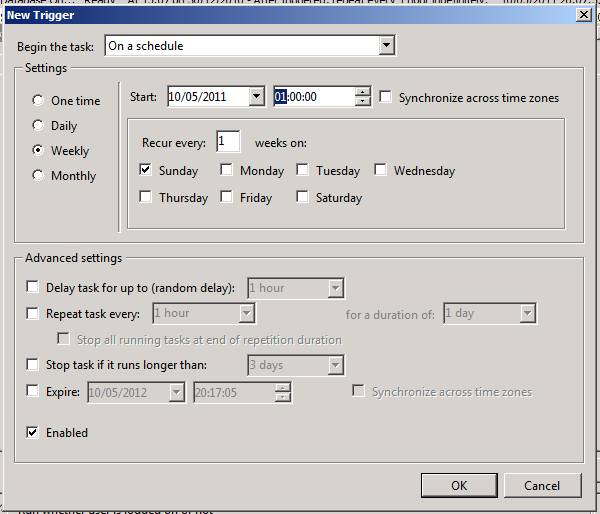The height and width of the screenshot is (514, 600).
Task: Check 'Stop task if it runs longer than'
Action: pyautogui.click(x=34, y=365)
